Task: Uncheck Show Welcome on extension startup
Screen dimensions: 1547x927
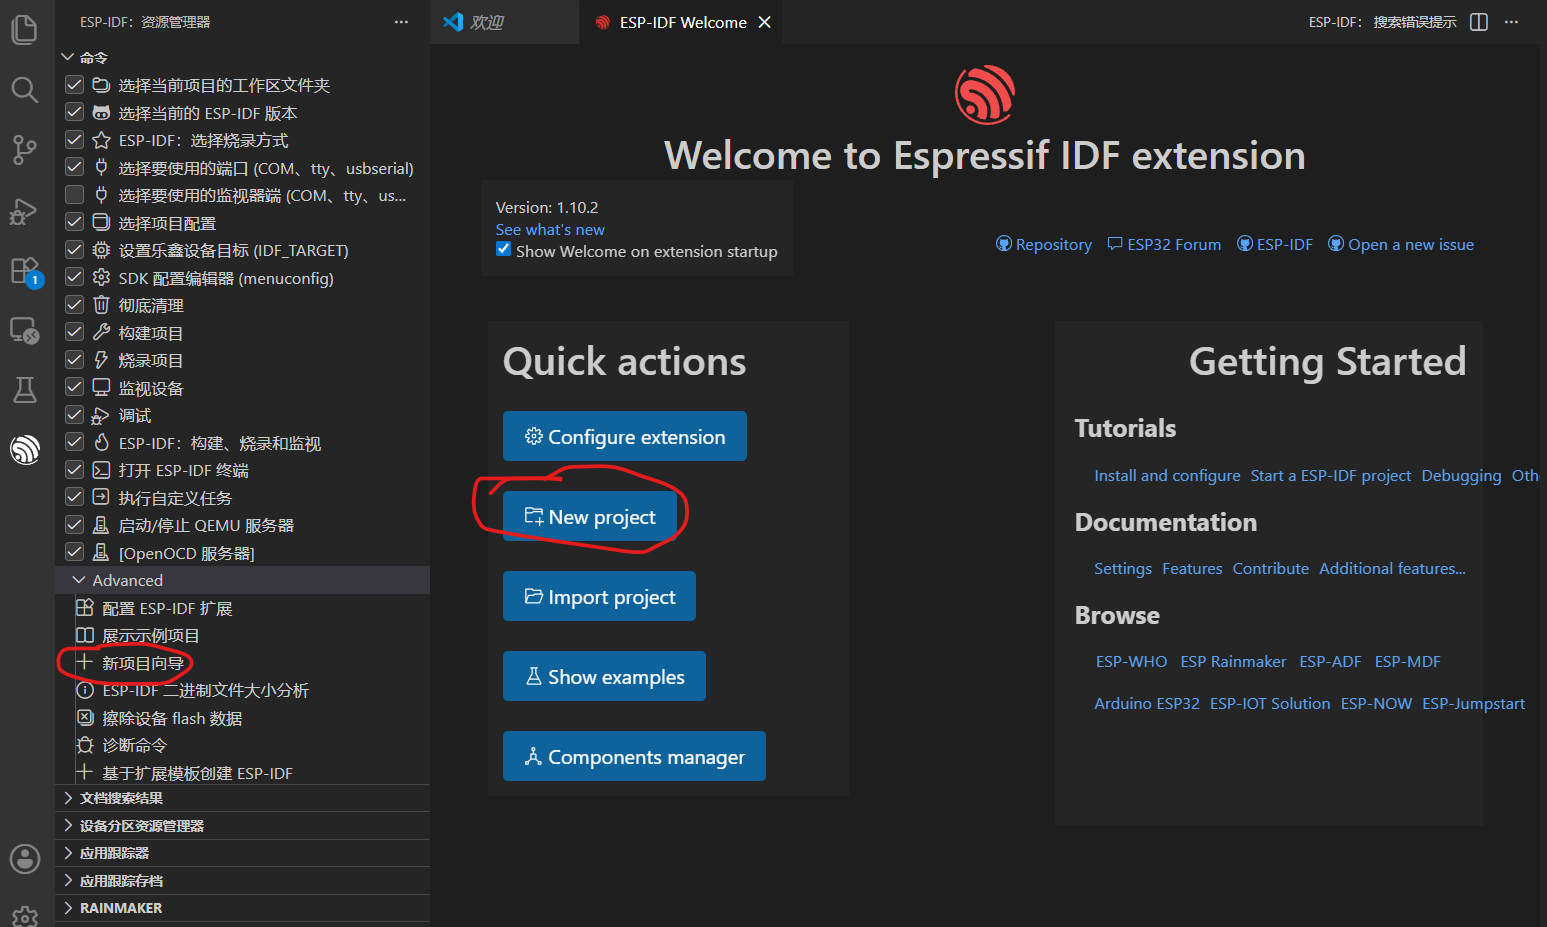Action: 504,250
